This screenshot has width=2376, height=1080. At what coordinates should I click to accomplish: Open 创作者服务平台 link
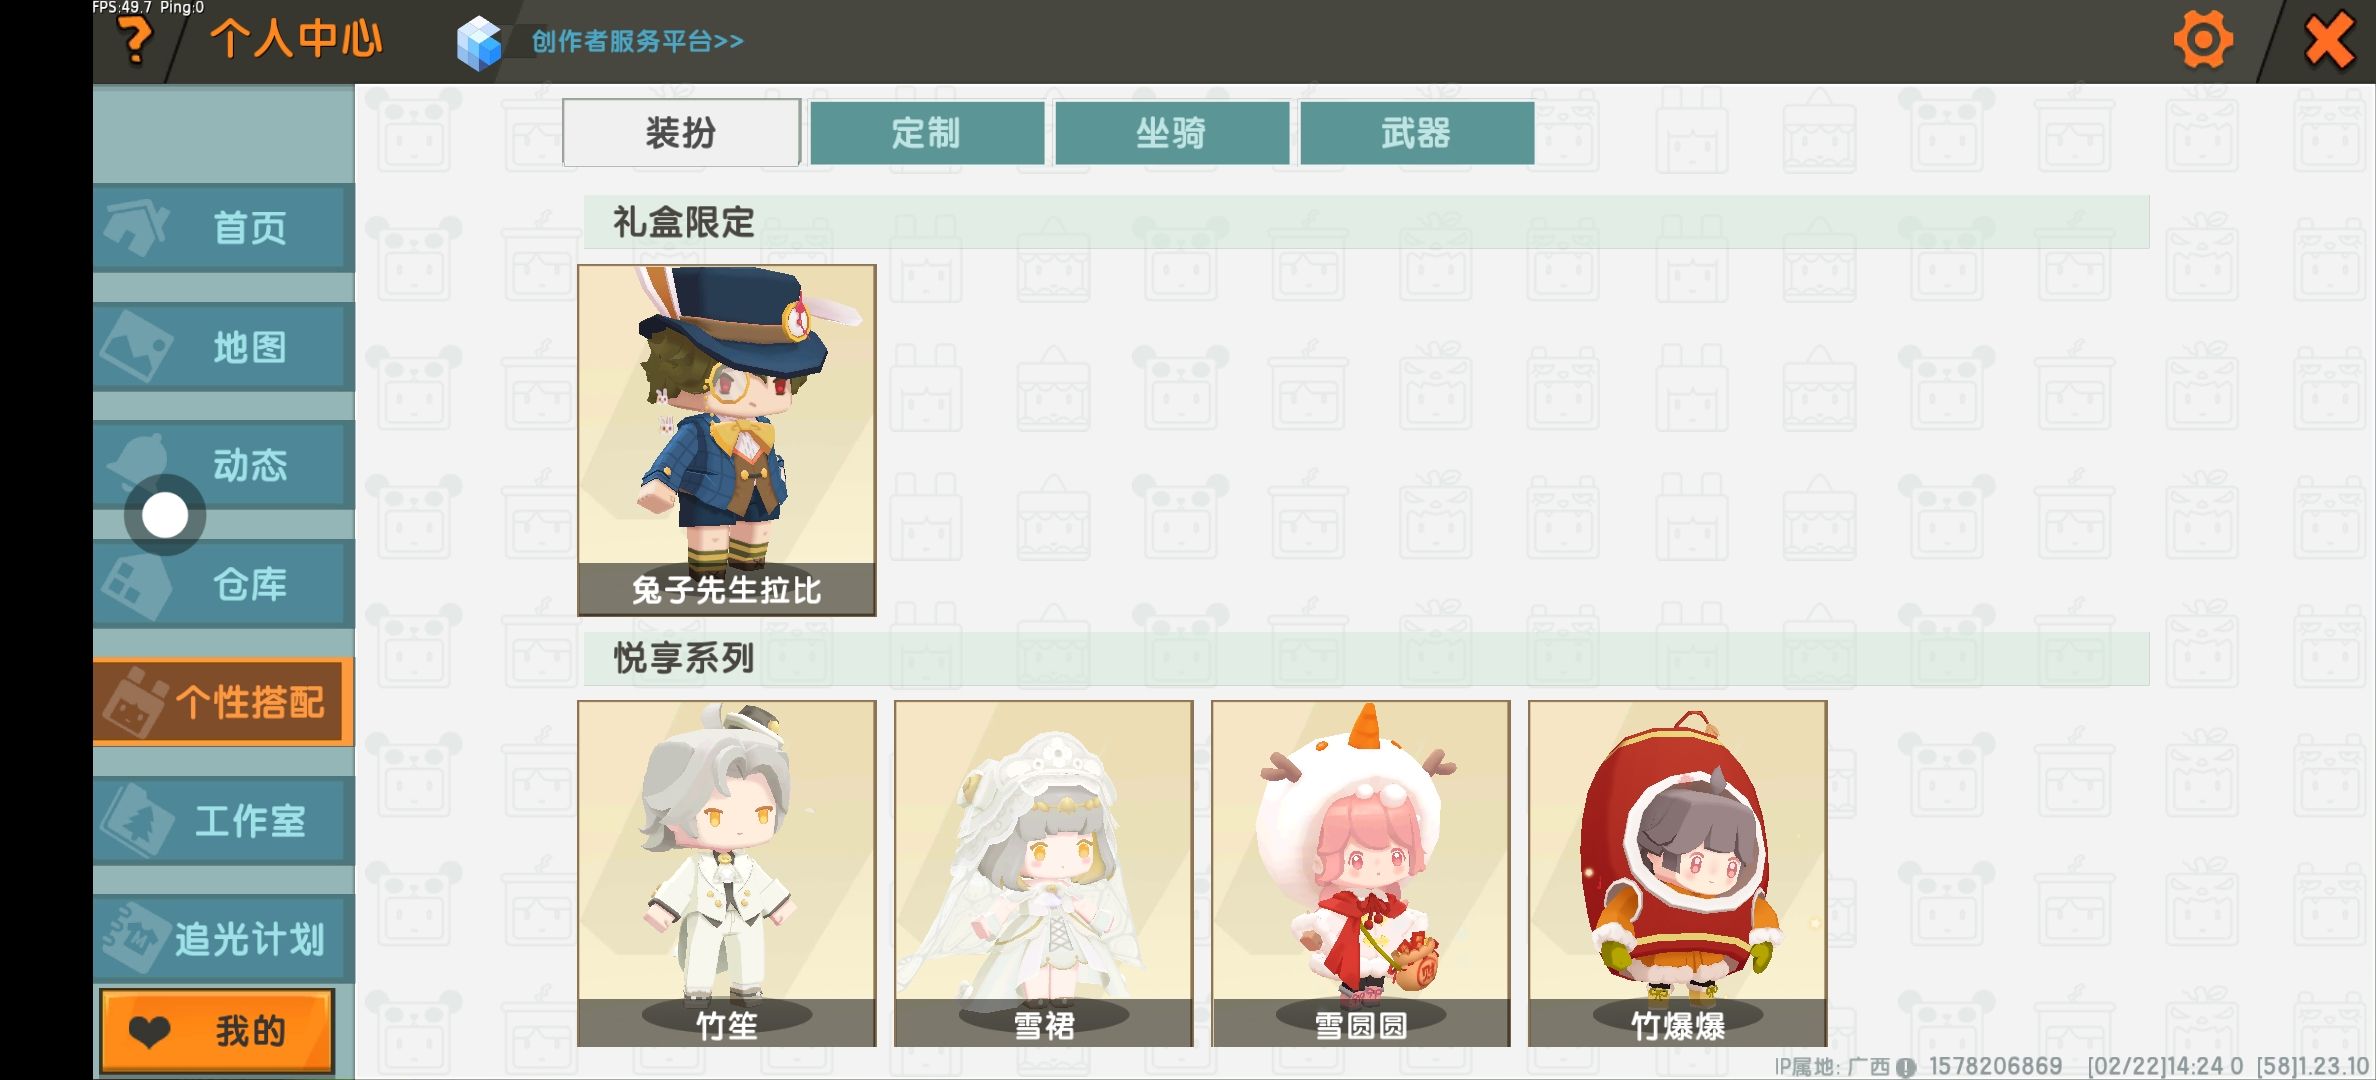pos(638,41)
